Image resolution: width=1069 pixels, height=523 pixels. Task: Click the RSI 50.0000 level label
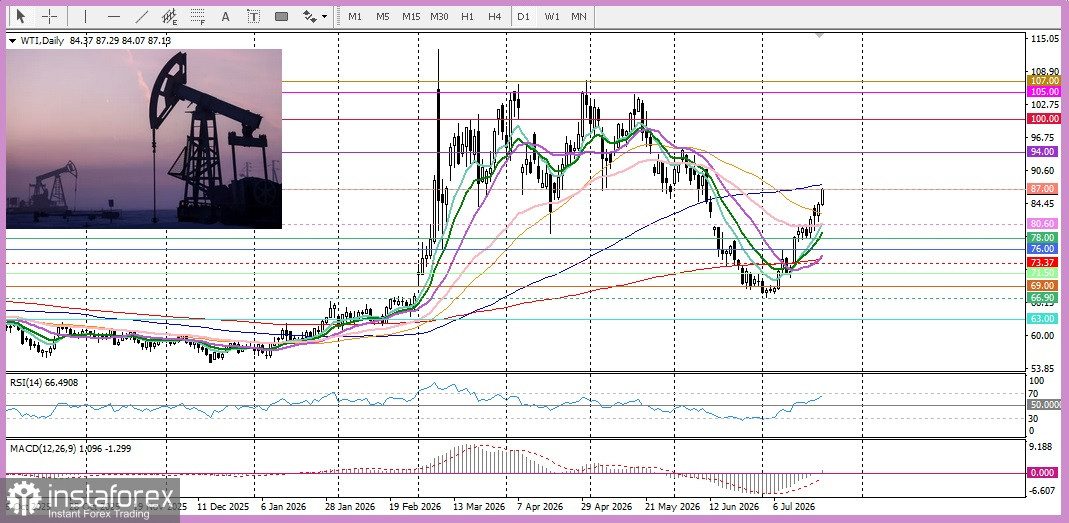click(x=1045, y=405)
